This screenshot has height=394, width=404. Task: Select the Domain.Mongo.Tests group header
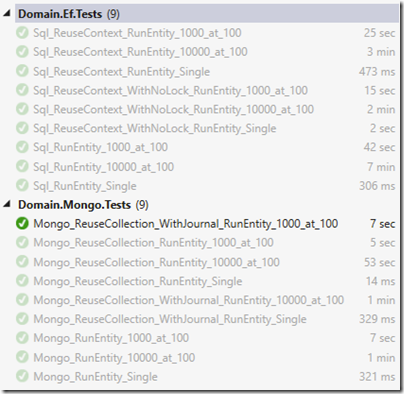pyautogui.click(x=83, y=205)
